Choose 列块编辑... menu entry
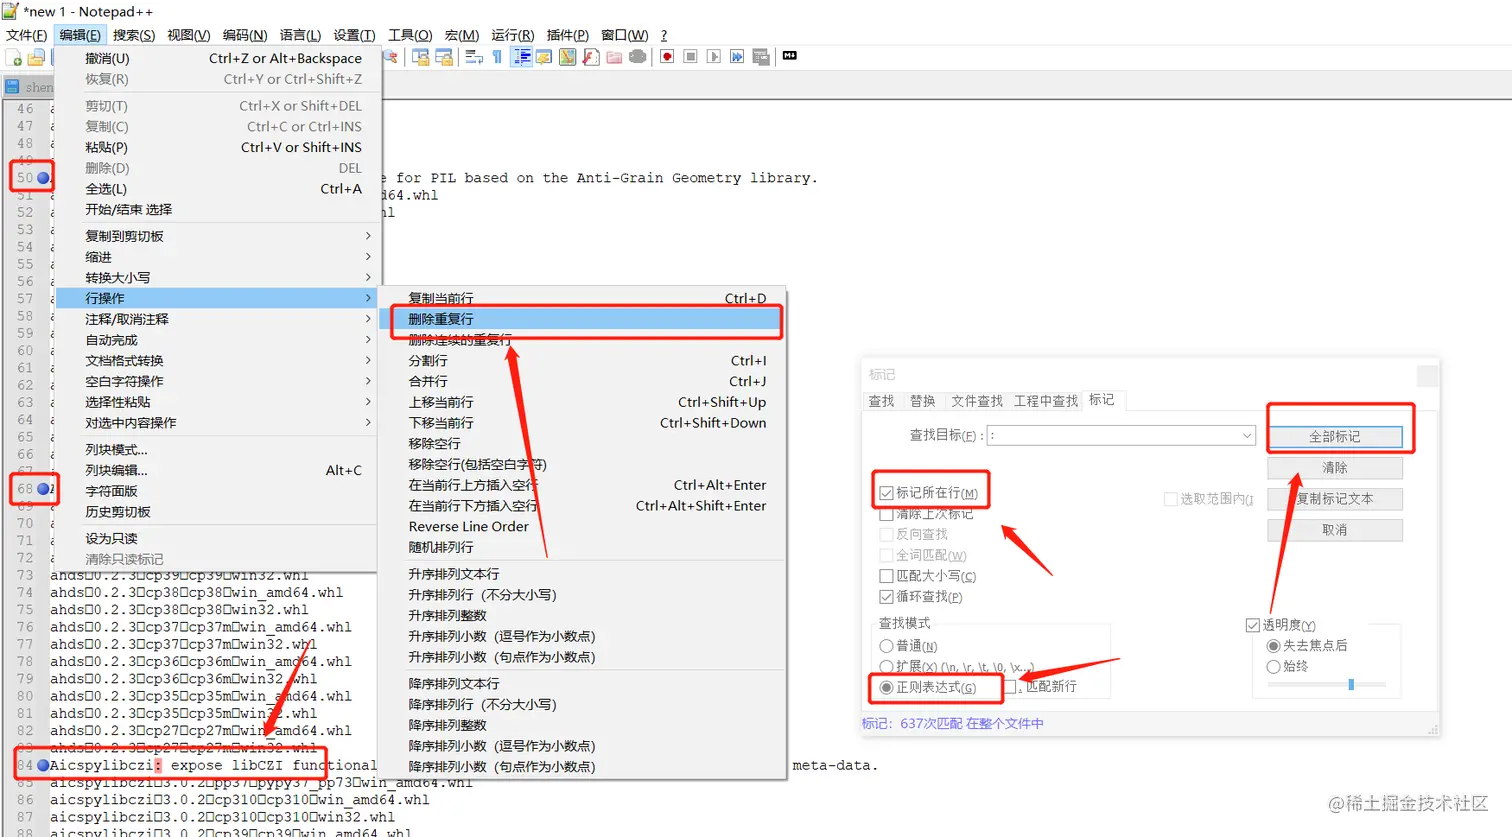The width and height of the screenshot is (1512, 837). [217, 470]
